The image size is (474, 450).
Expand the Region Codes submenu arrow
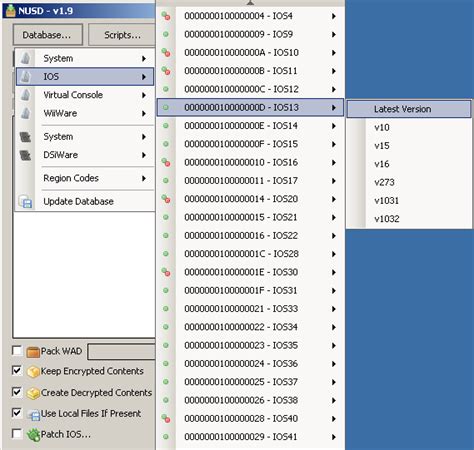144,178
